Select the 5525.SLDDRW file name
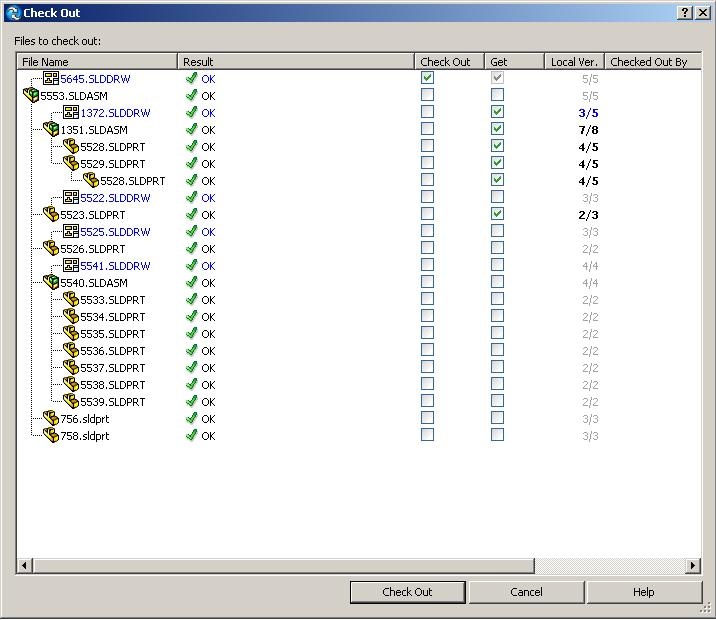 115,232
